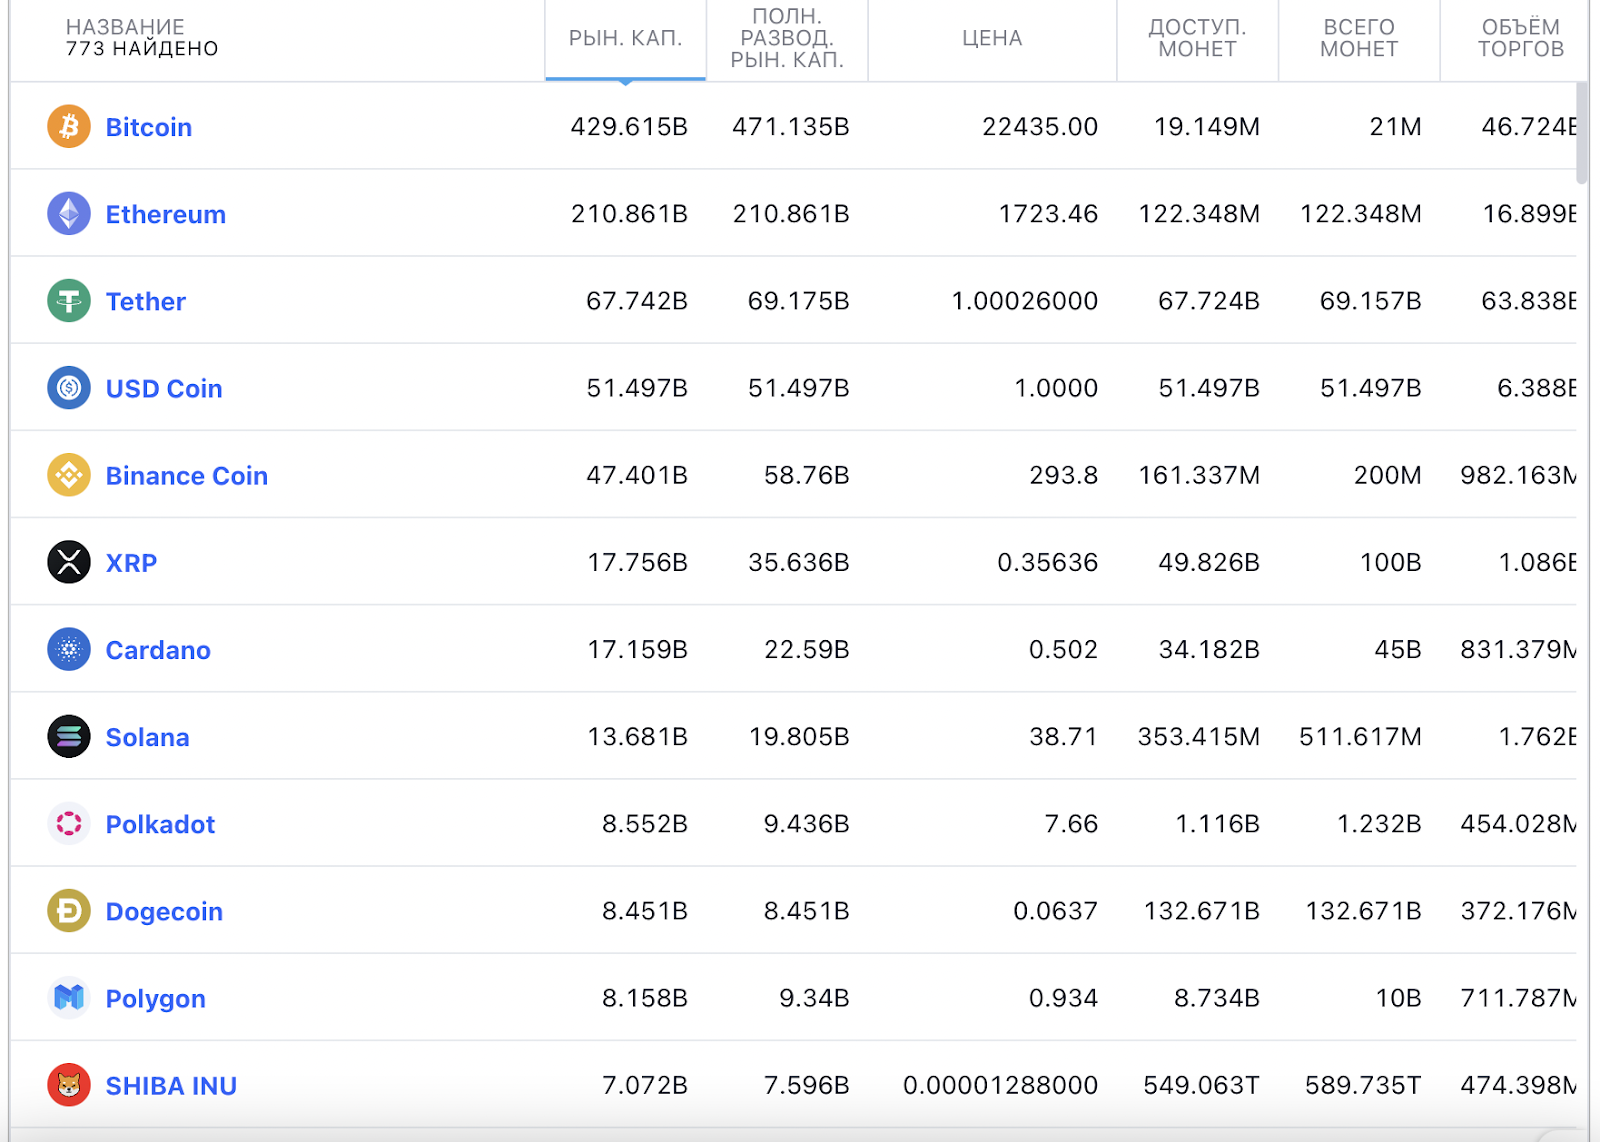Sort by the НАЗВАНИЕ column header
The width and height of the screenshot is (1600, 1142).
125,27
